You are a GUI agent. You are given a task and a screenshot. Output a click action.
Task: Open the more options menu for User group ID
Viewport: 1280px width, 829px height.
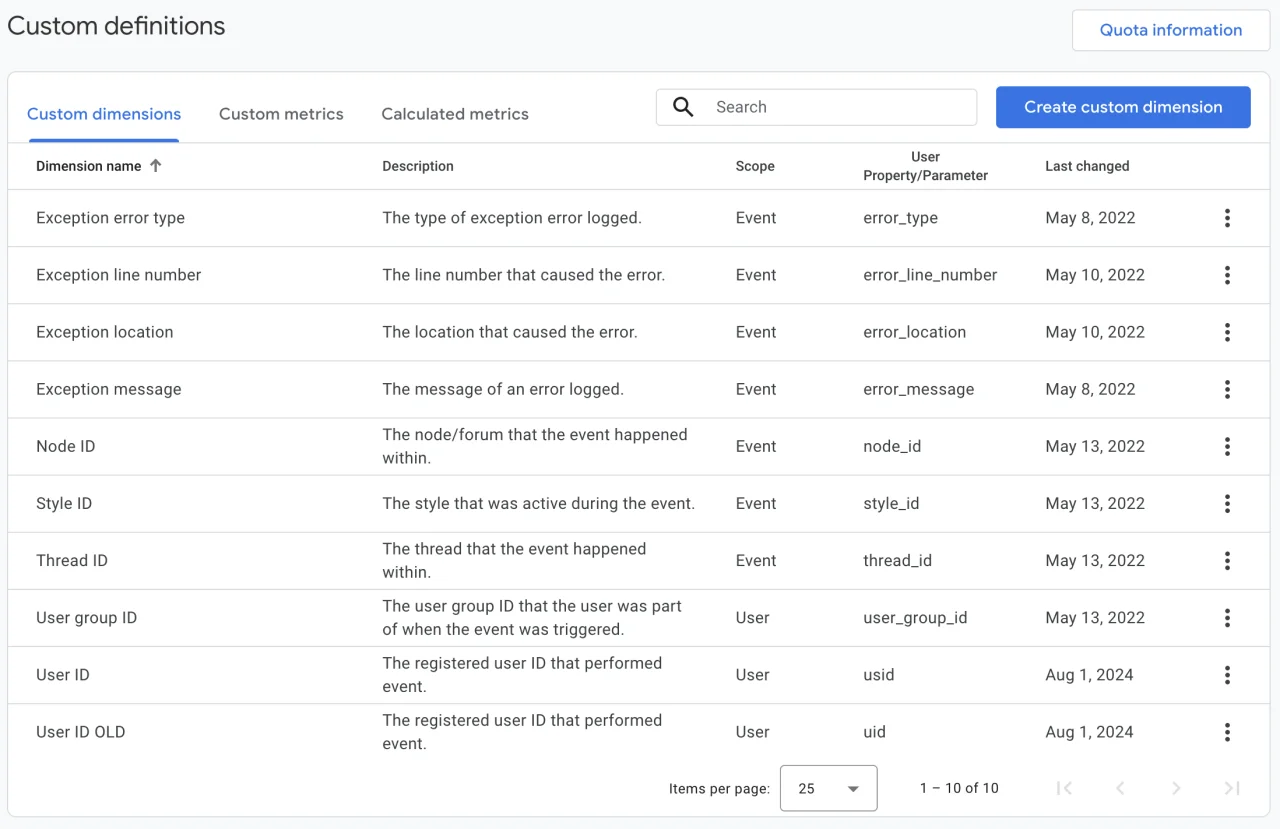coord(1227,617)
